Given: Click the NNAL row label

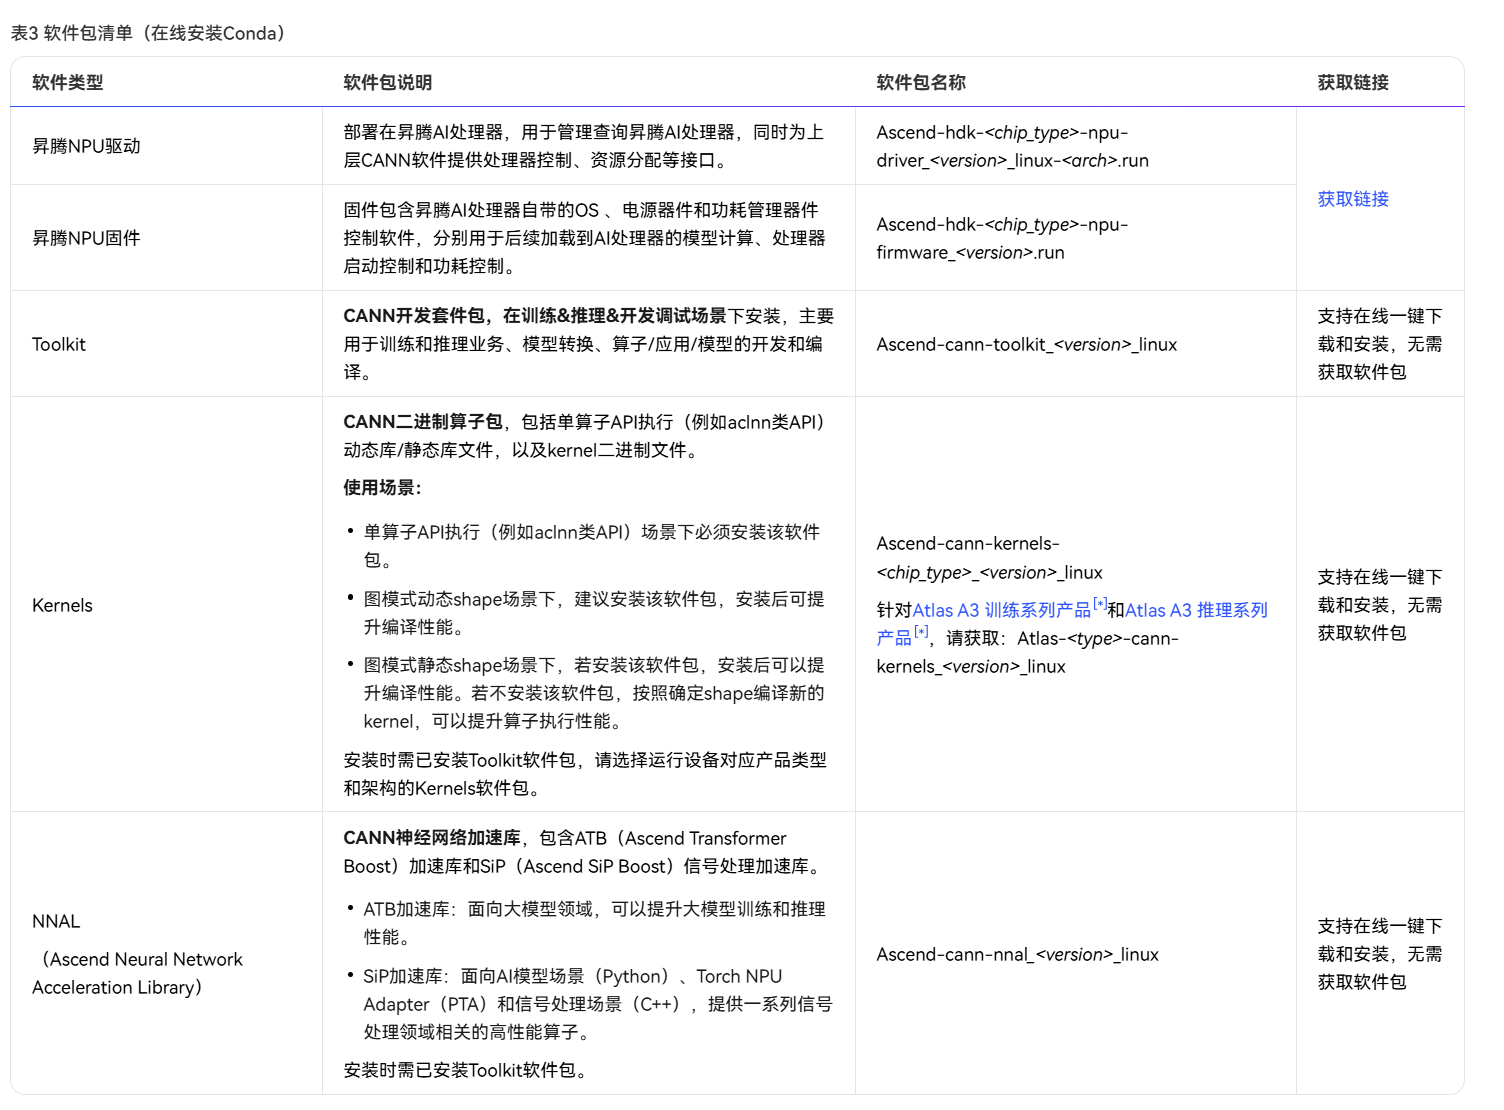Looking at the screenshot, I should 56,921.
